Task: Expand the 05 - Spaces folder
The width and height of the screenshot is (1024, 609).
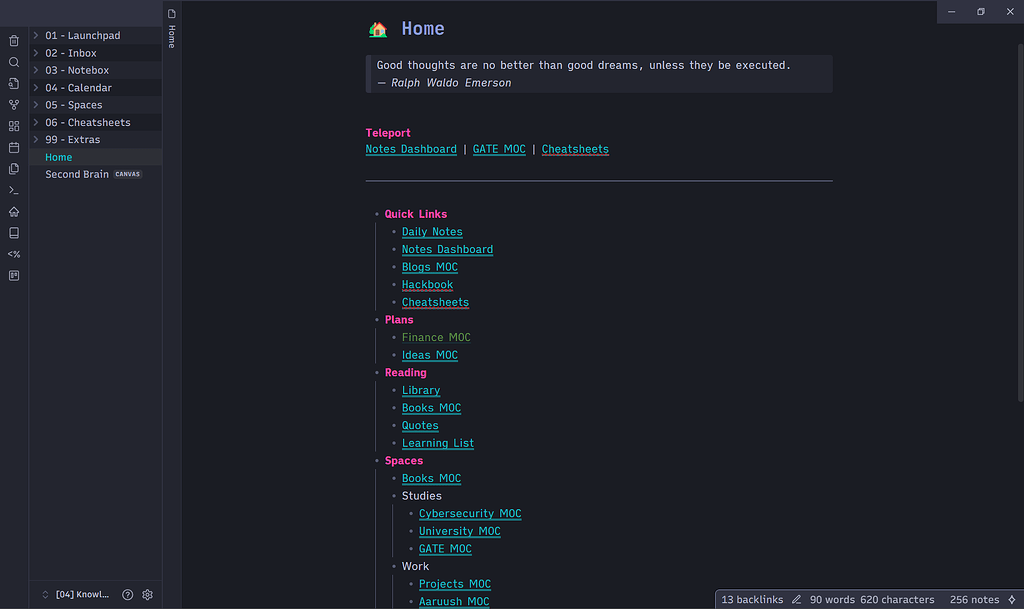Action: coord(37,105)
